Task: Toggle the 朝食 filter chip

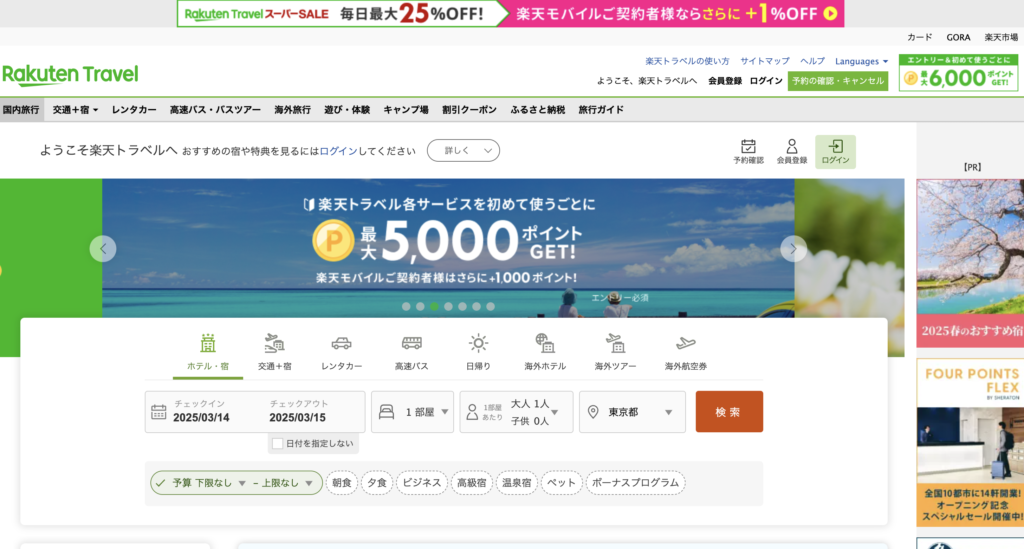Action: pos(342,483)
